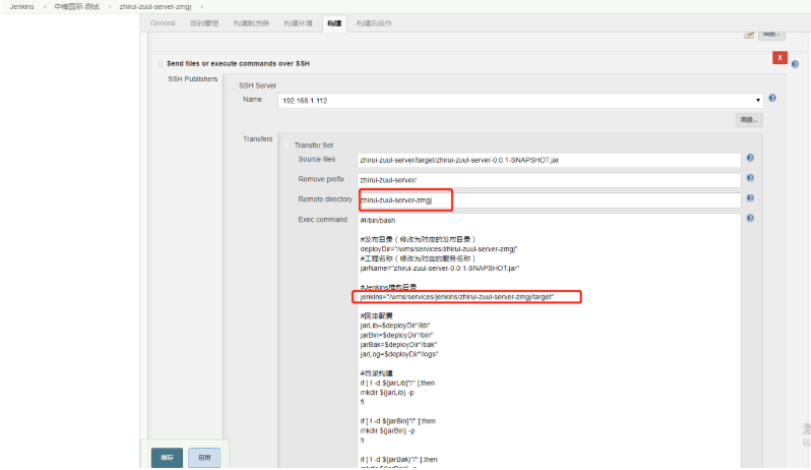Open the zhirui-zuul-server-zmgj breadcrumb link
The height and width of the screenshot is (470, 811).
pyautogui.click(x=155, y=7)
